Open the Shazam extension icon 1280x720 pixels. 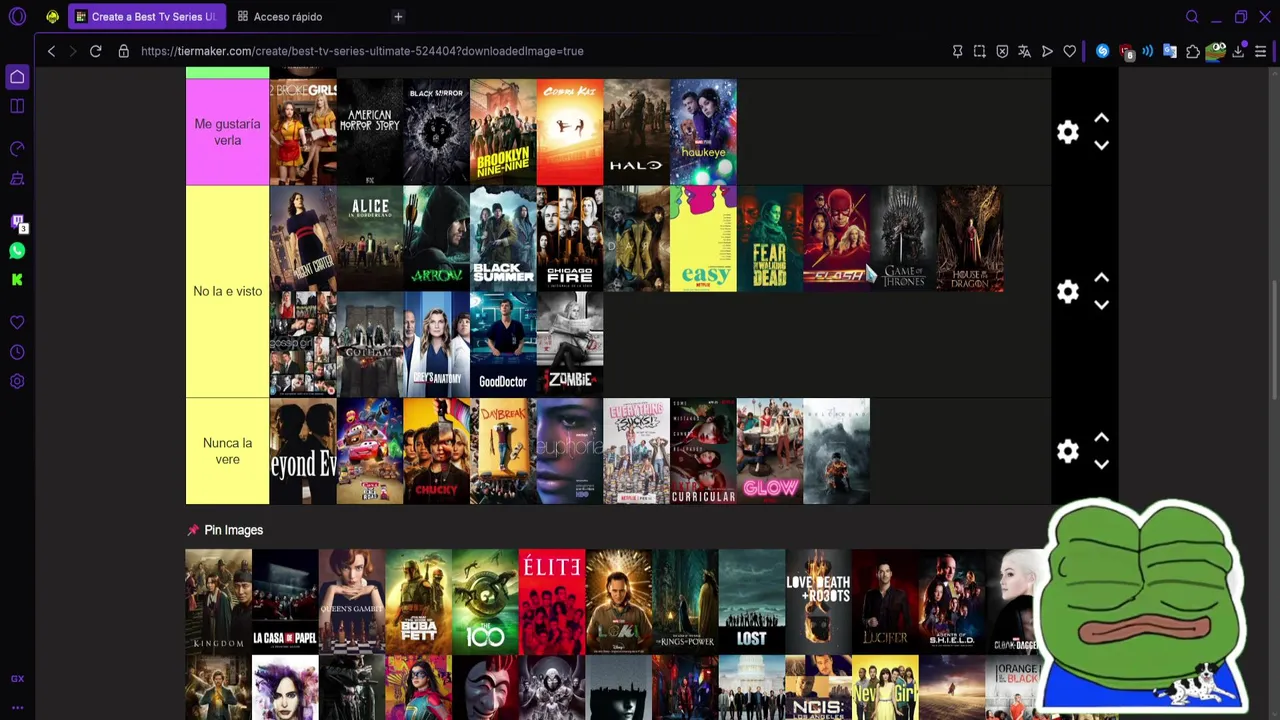(x=1102, y=51)
